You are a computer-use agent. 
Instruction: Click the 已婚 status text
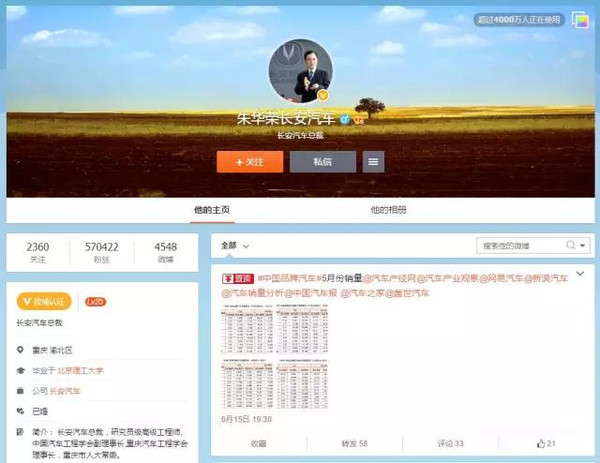pos(40,411)
